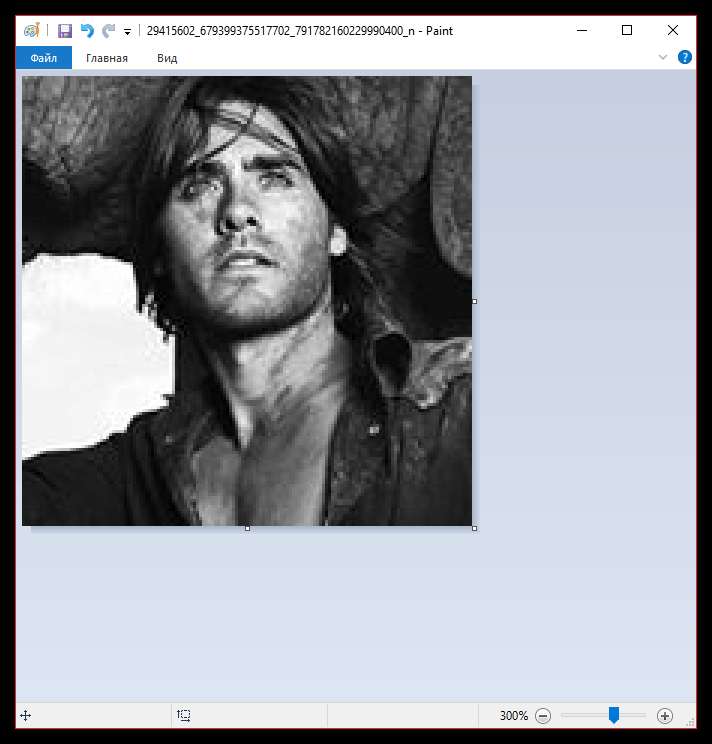Click the zoom slider thumb

614,715
